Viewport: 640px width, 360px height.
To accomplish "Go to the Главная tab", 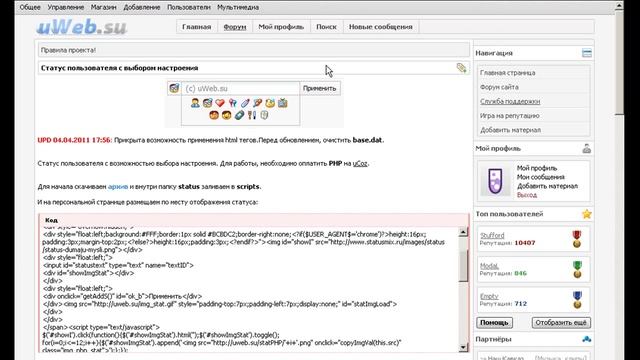I will pyautogui.click(x=197, y=27).
